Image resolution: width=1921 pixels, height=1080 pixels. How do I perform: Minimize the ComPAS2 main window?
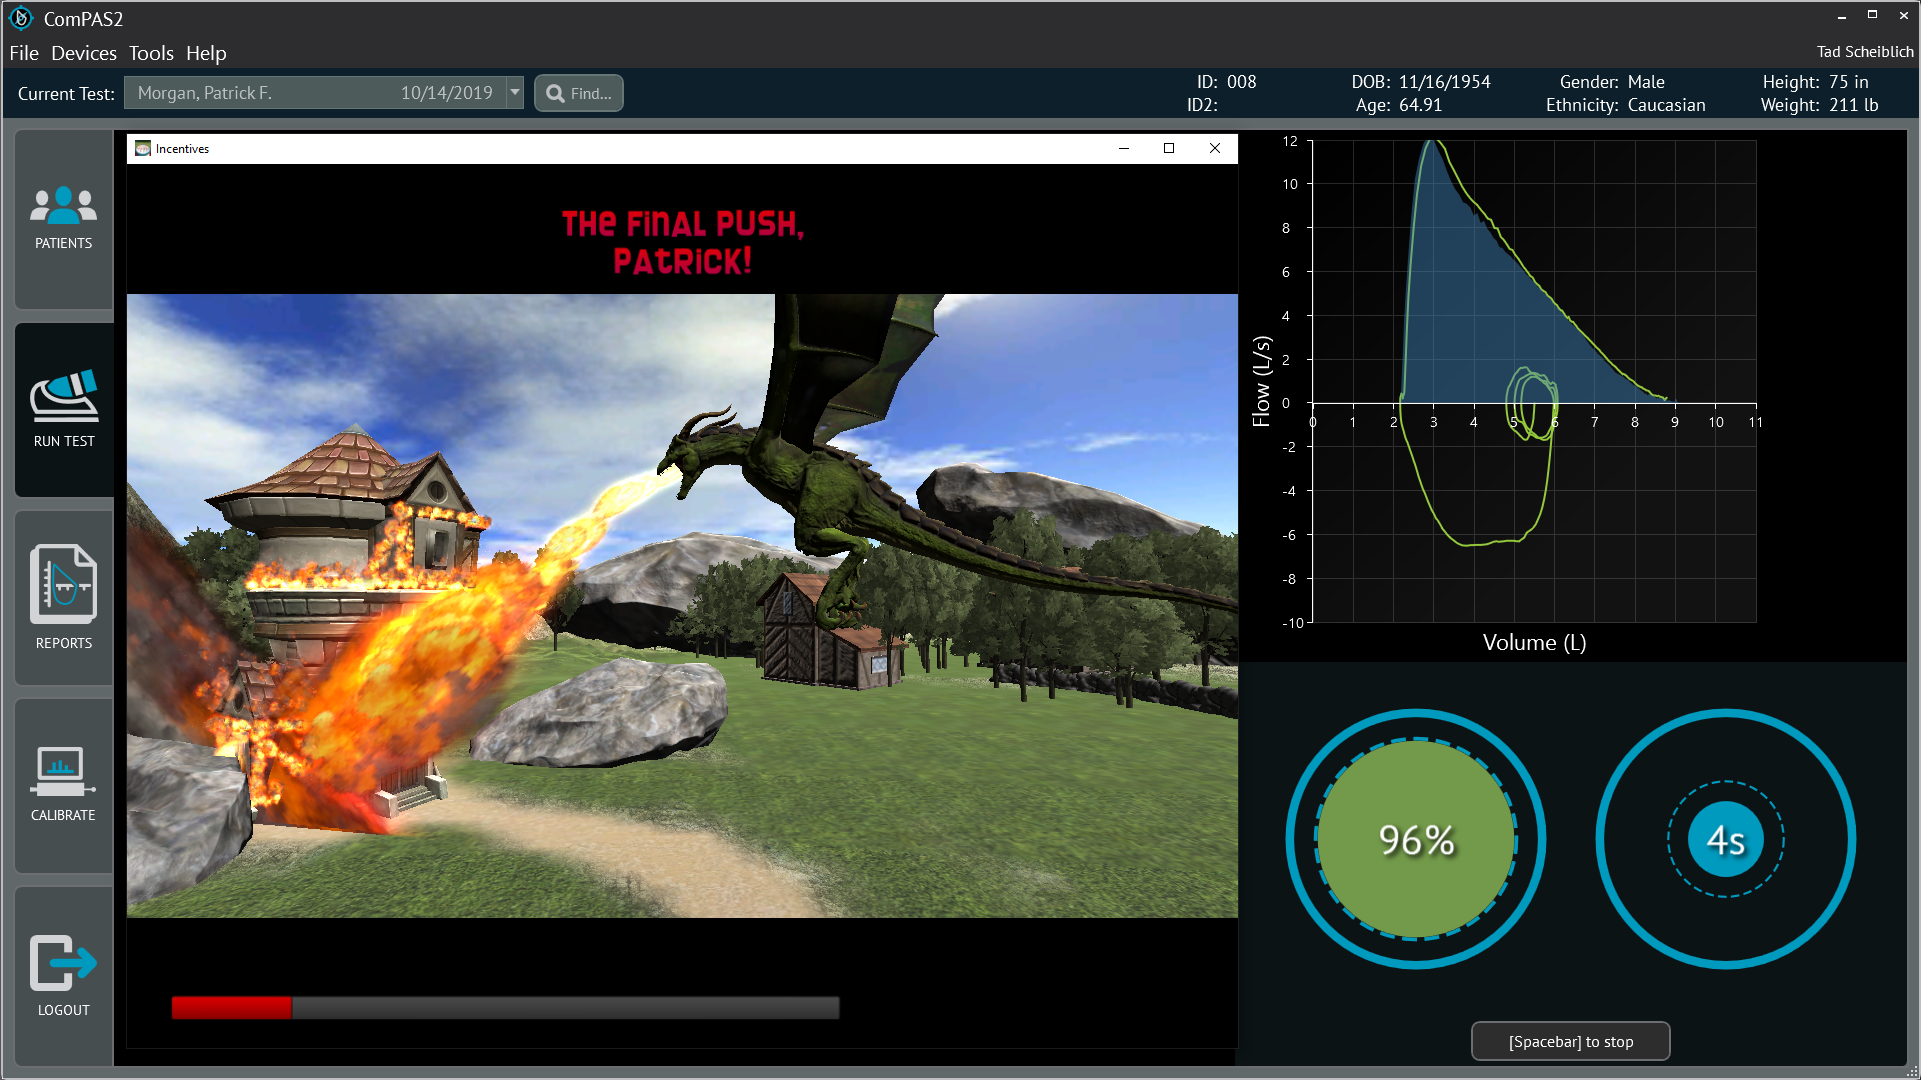[x=1841, y=17]
